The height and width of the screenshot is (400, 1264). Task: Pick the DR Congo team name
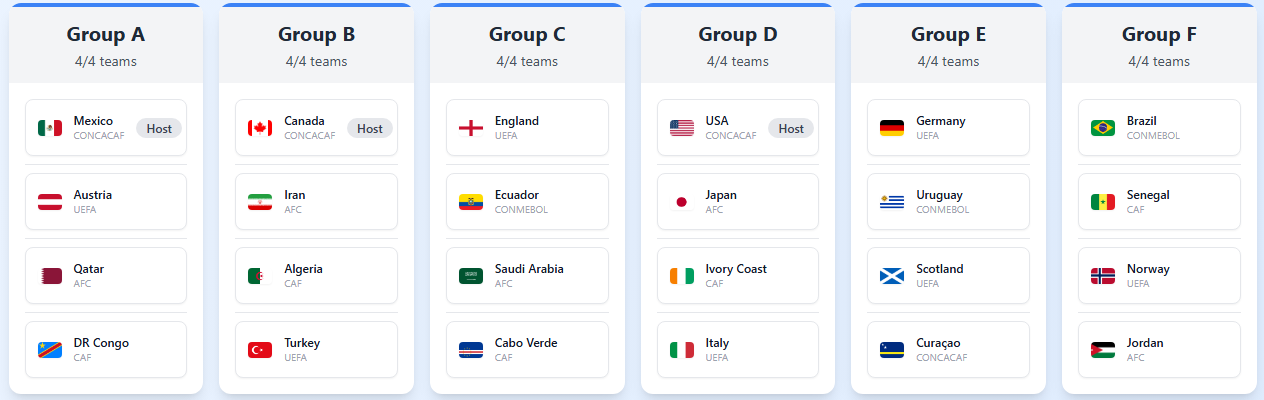click(101, 343)
